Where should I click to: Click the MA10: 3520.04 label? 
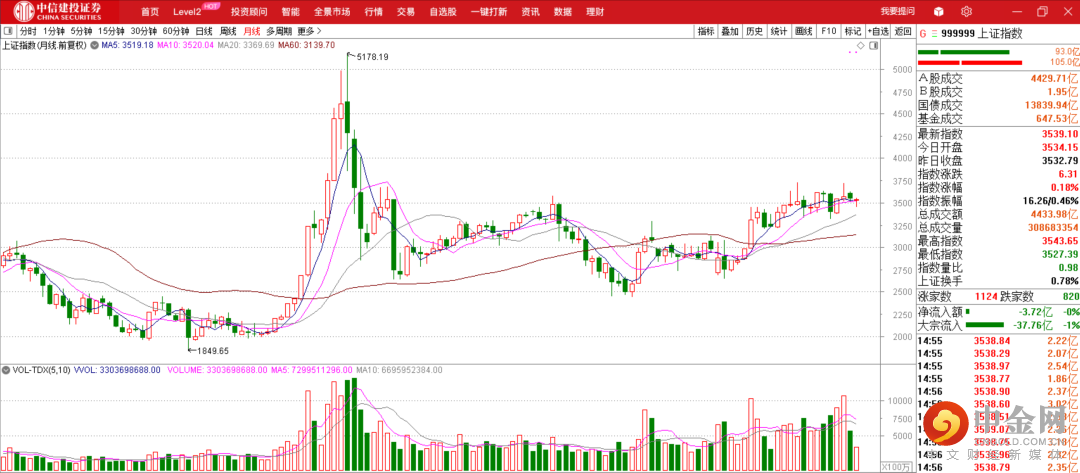click(185, 45)
